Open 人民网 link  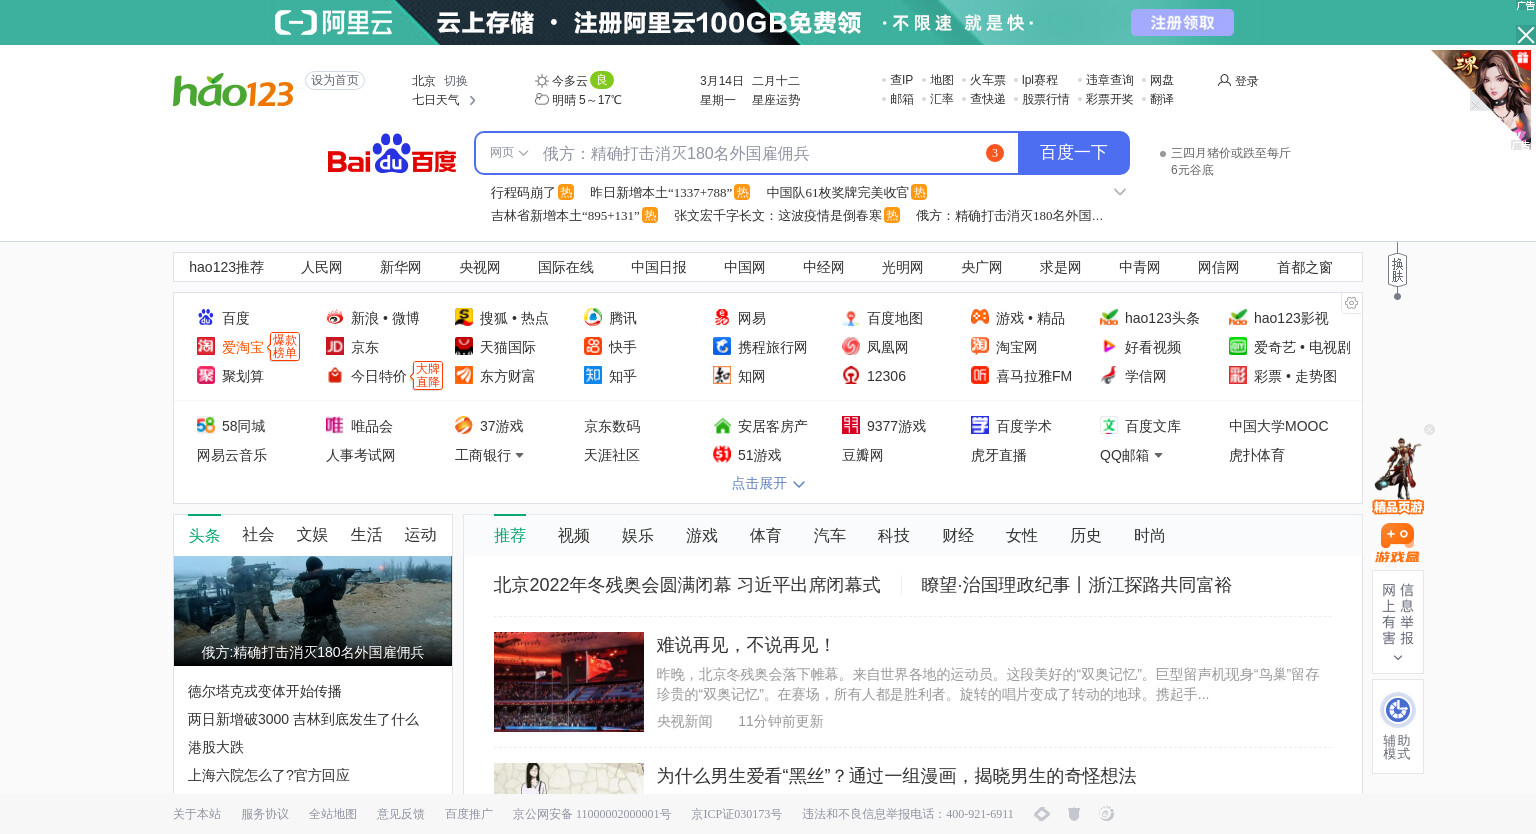pyautogui.click(x=322, y=267)
